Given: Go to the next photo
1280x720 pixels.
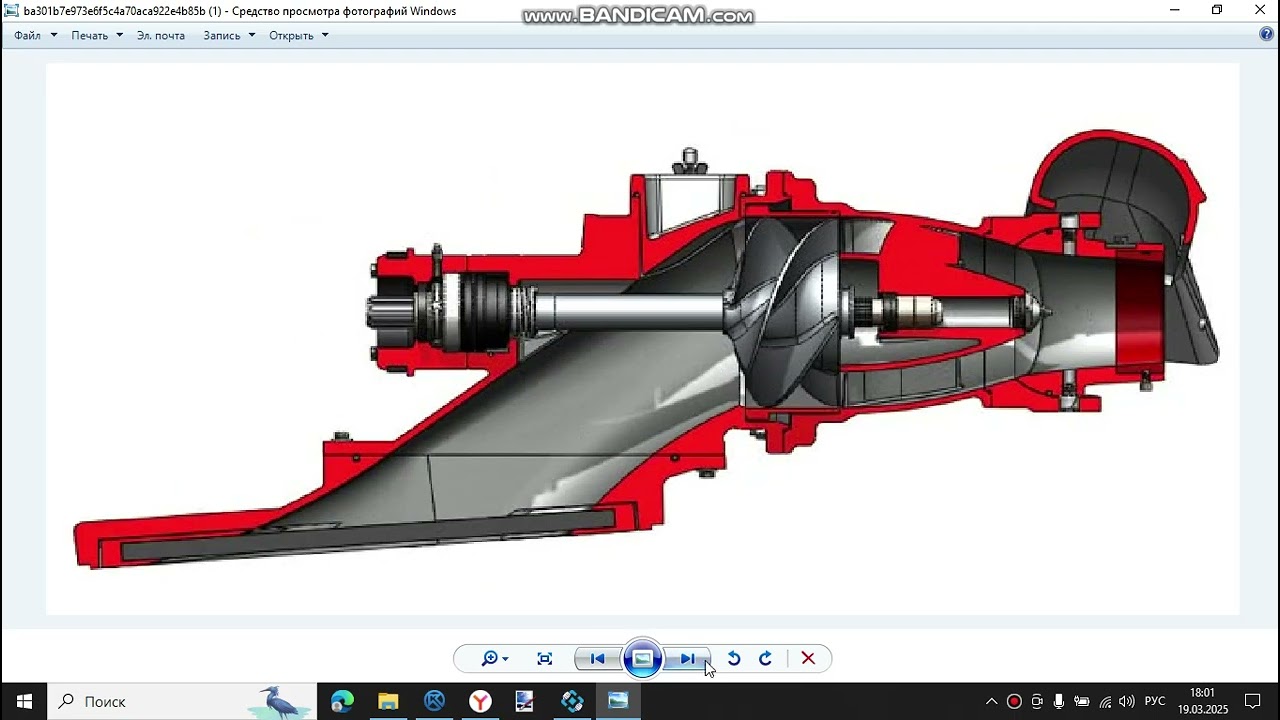Looking at the screenshot, I should pyautogui.click(x=687, y=658).
